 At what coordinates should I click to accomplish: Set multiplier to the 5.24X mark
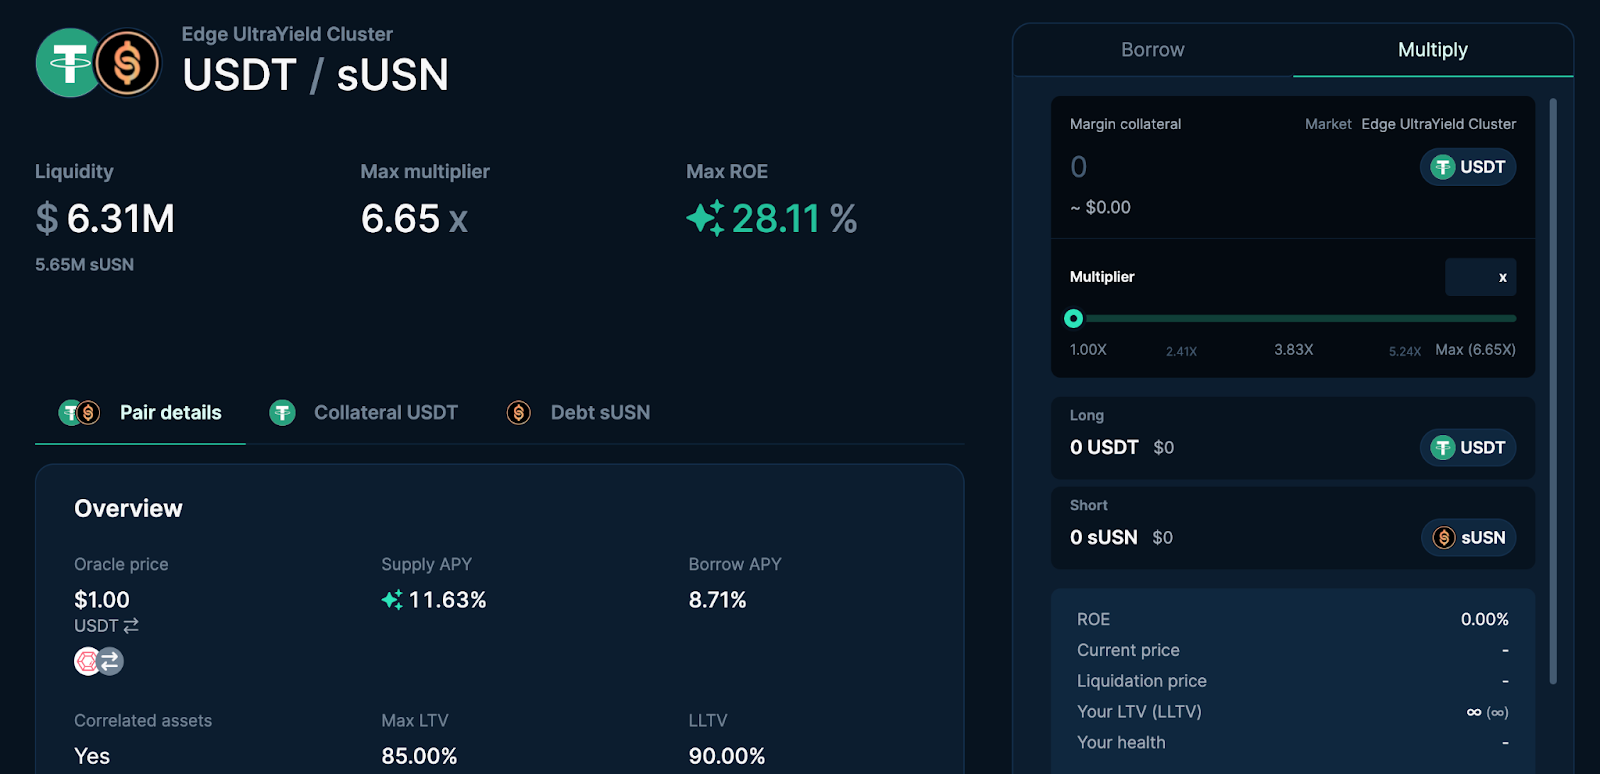[x=1405, y=352]
